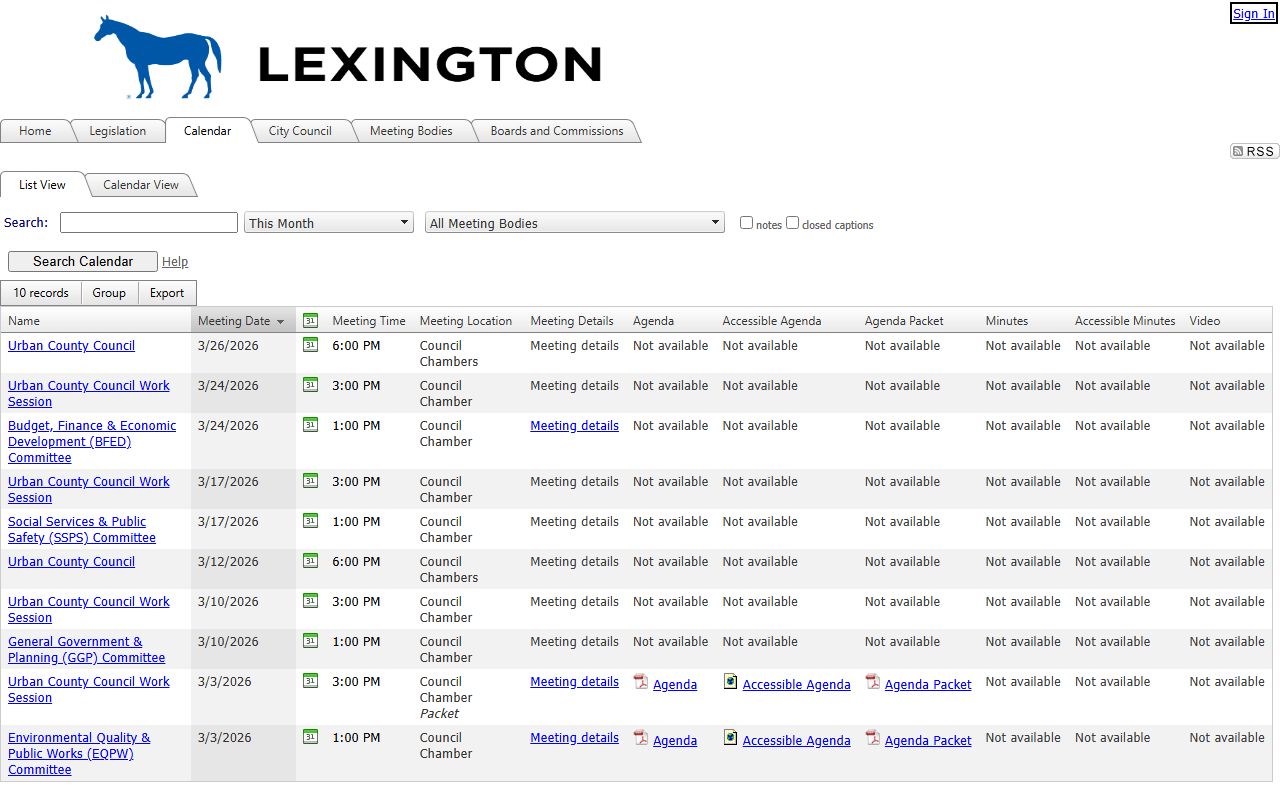The height and width of the screenshot is (800, 1280).
Task: Open 3/17/2026 Urban County Council Work Session link
Action: (89, 489)
